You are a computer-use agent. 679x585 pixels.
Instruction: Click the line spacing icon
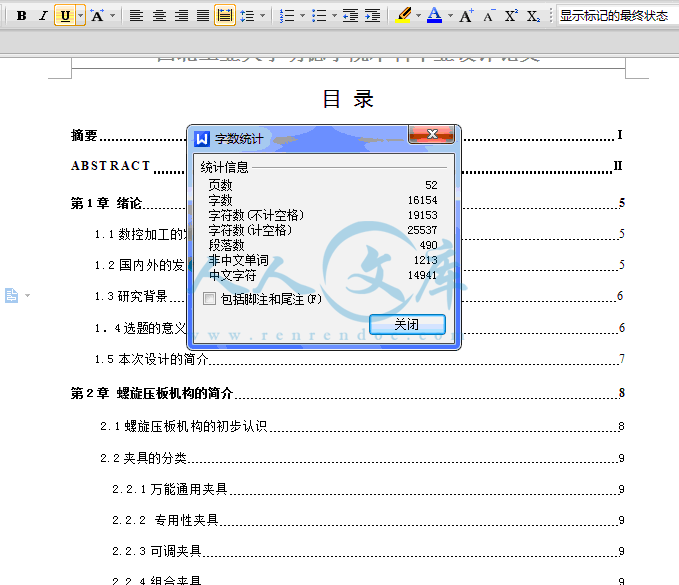click(248, 16)
